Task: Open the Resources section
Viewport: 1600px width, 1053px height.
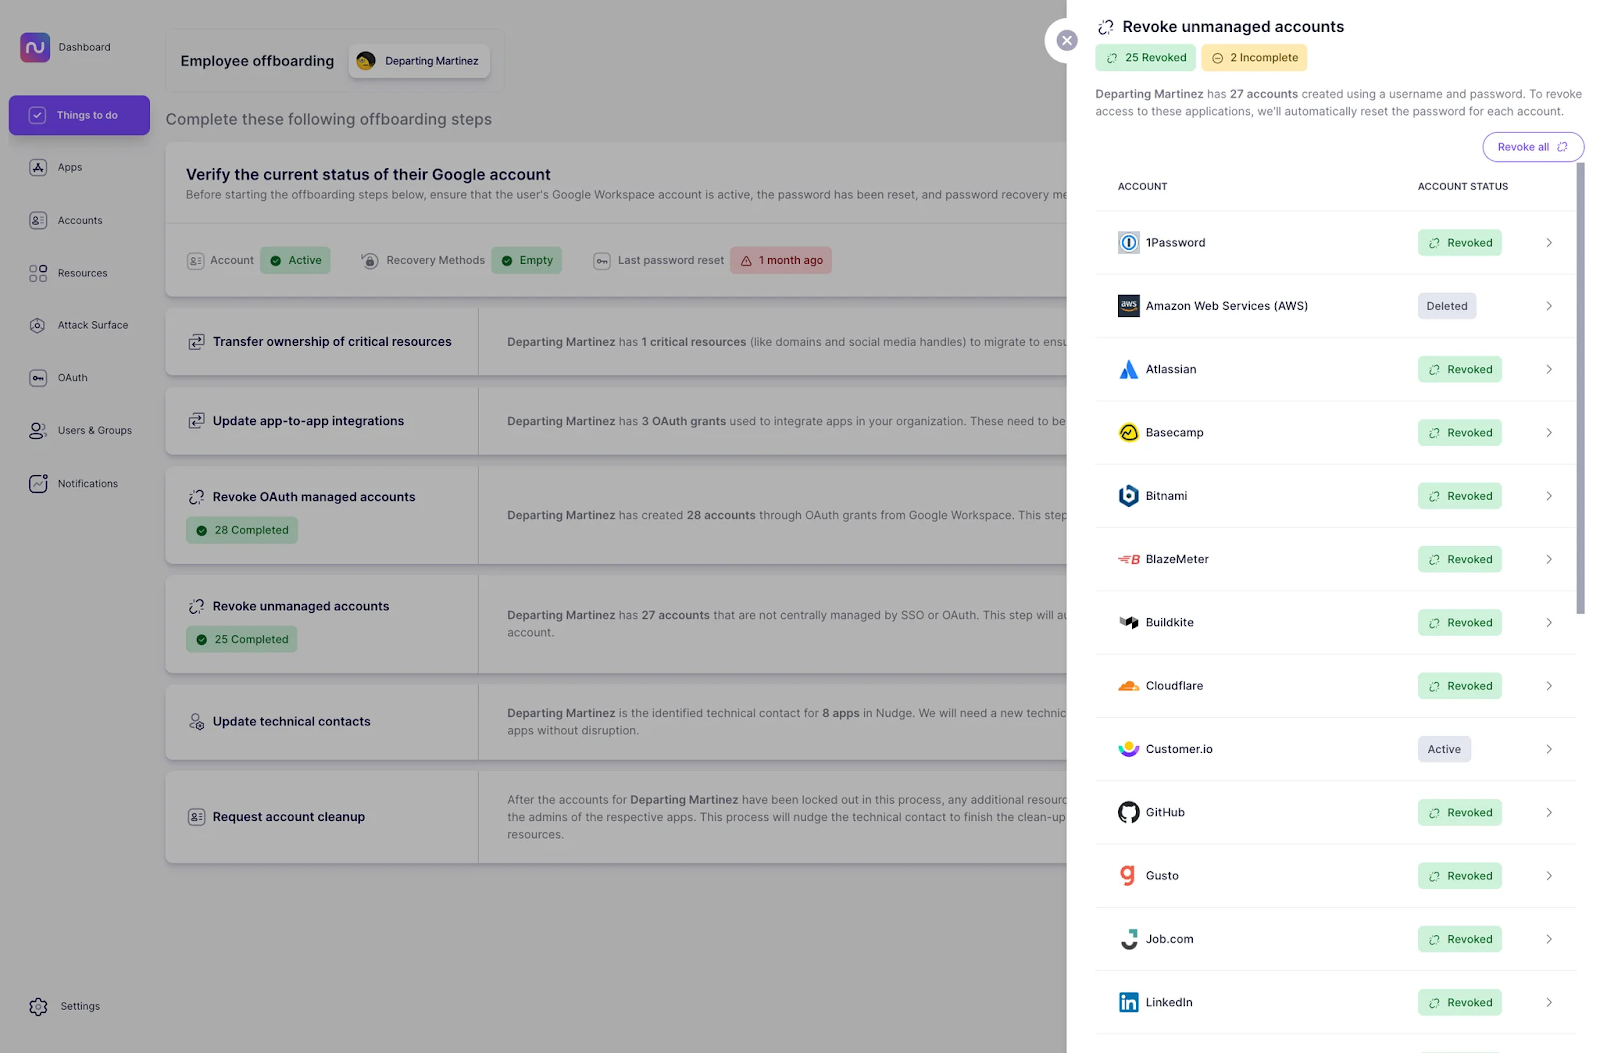Action: [82, 272]
